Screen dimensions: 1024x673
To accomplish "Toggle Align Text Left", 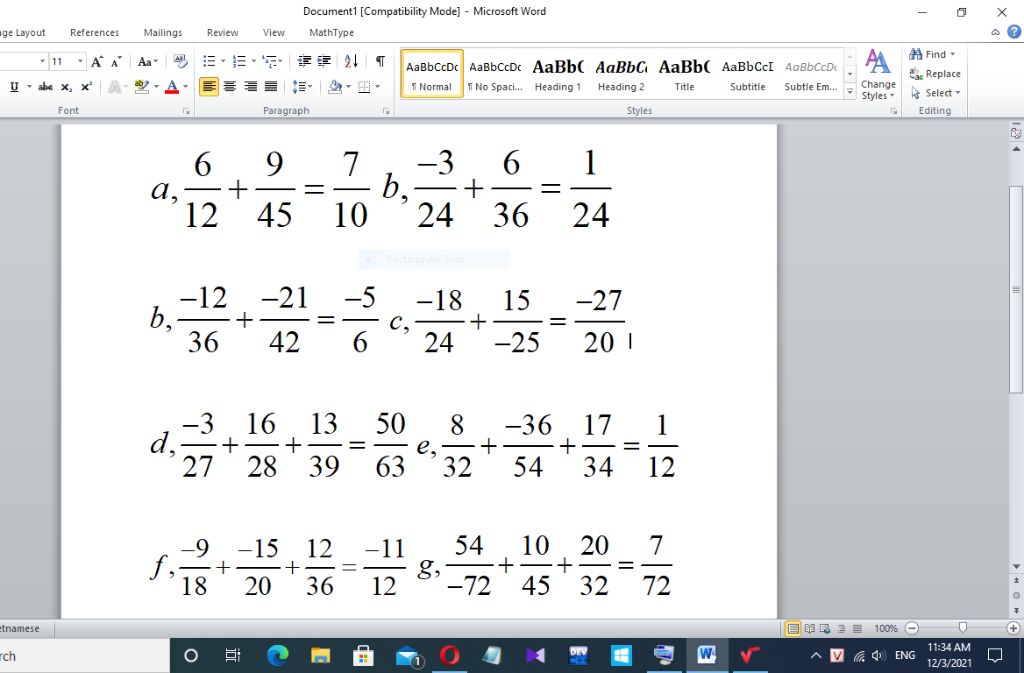I will (209, 86).
